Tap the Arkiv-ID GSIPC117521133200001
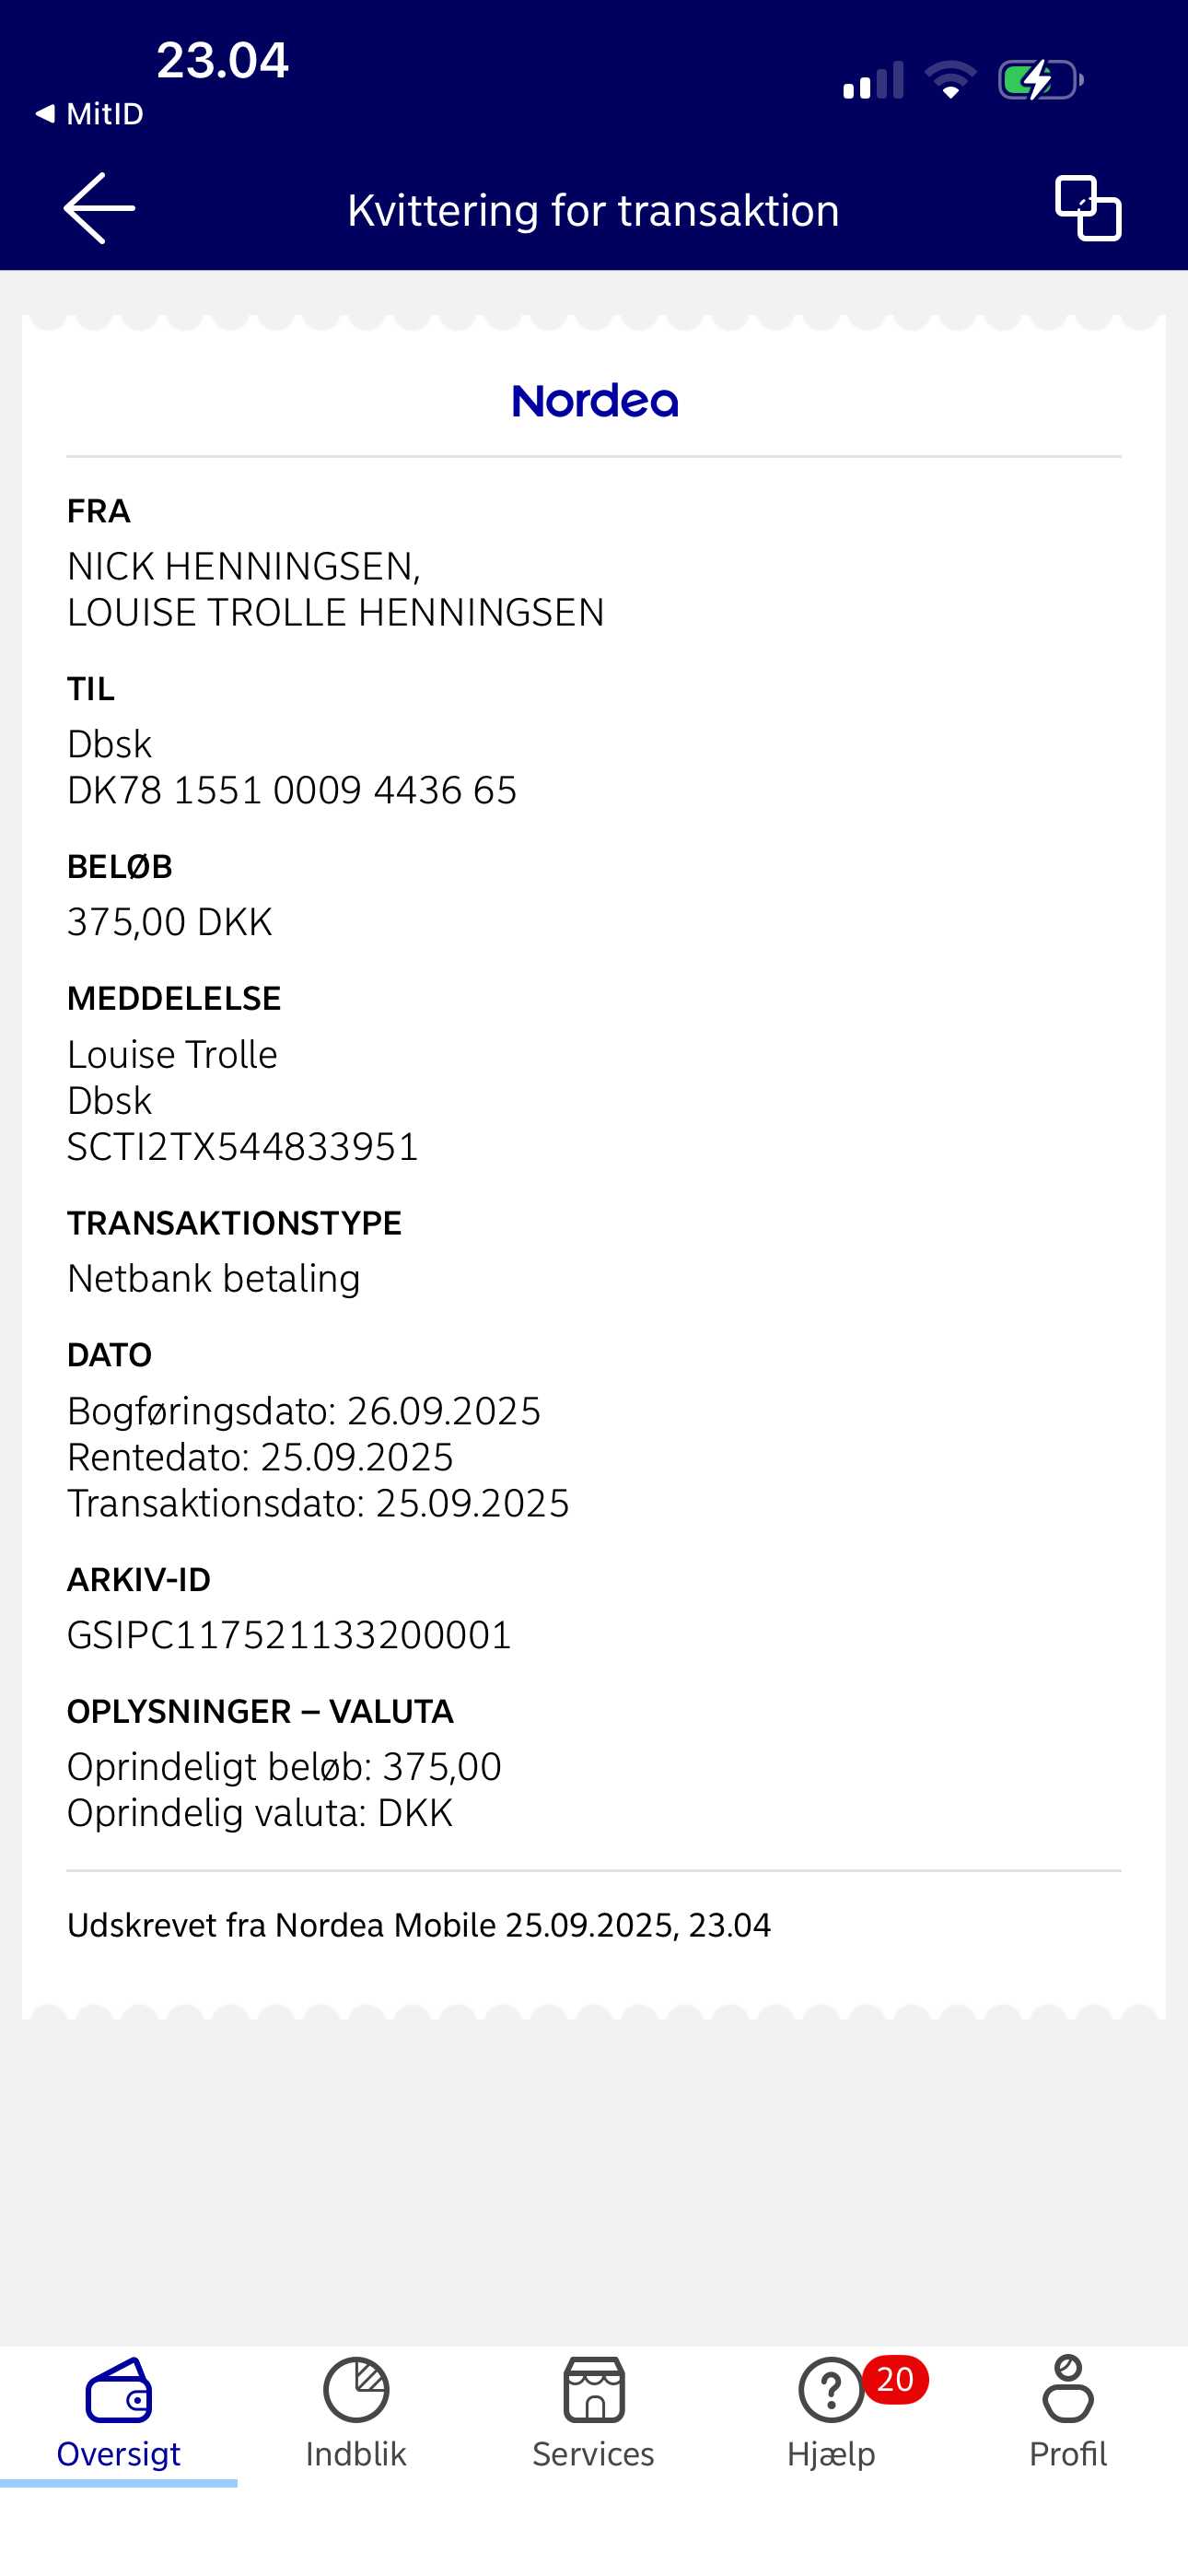 click(x=289, y=1635)
